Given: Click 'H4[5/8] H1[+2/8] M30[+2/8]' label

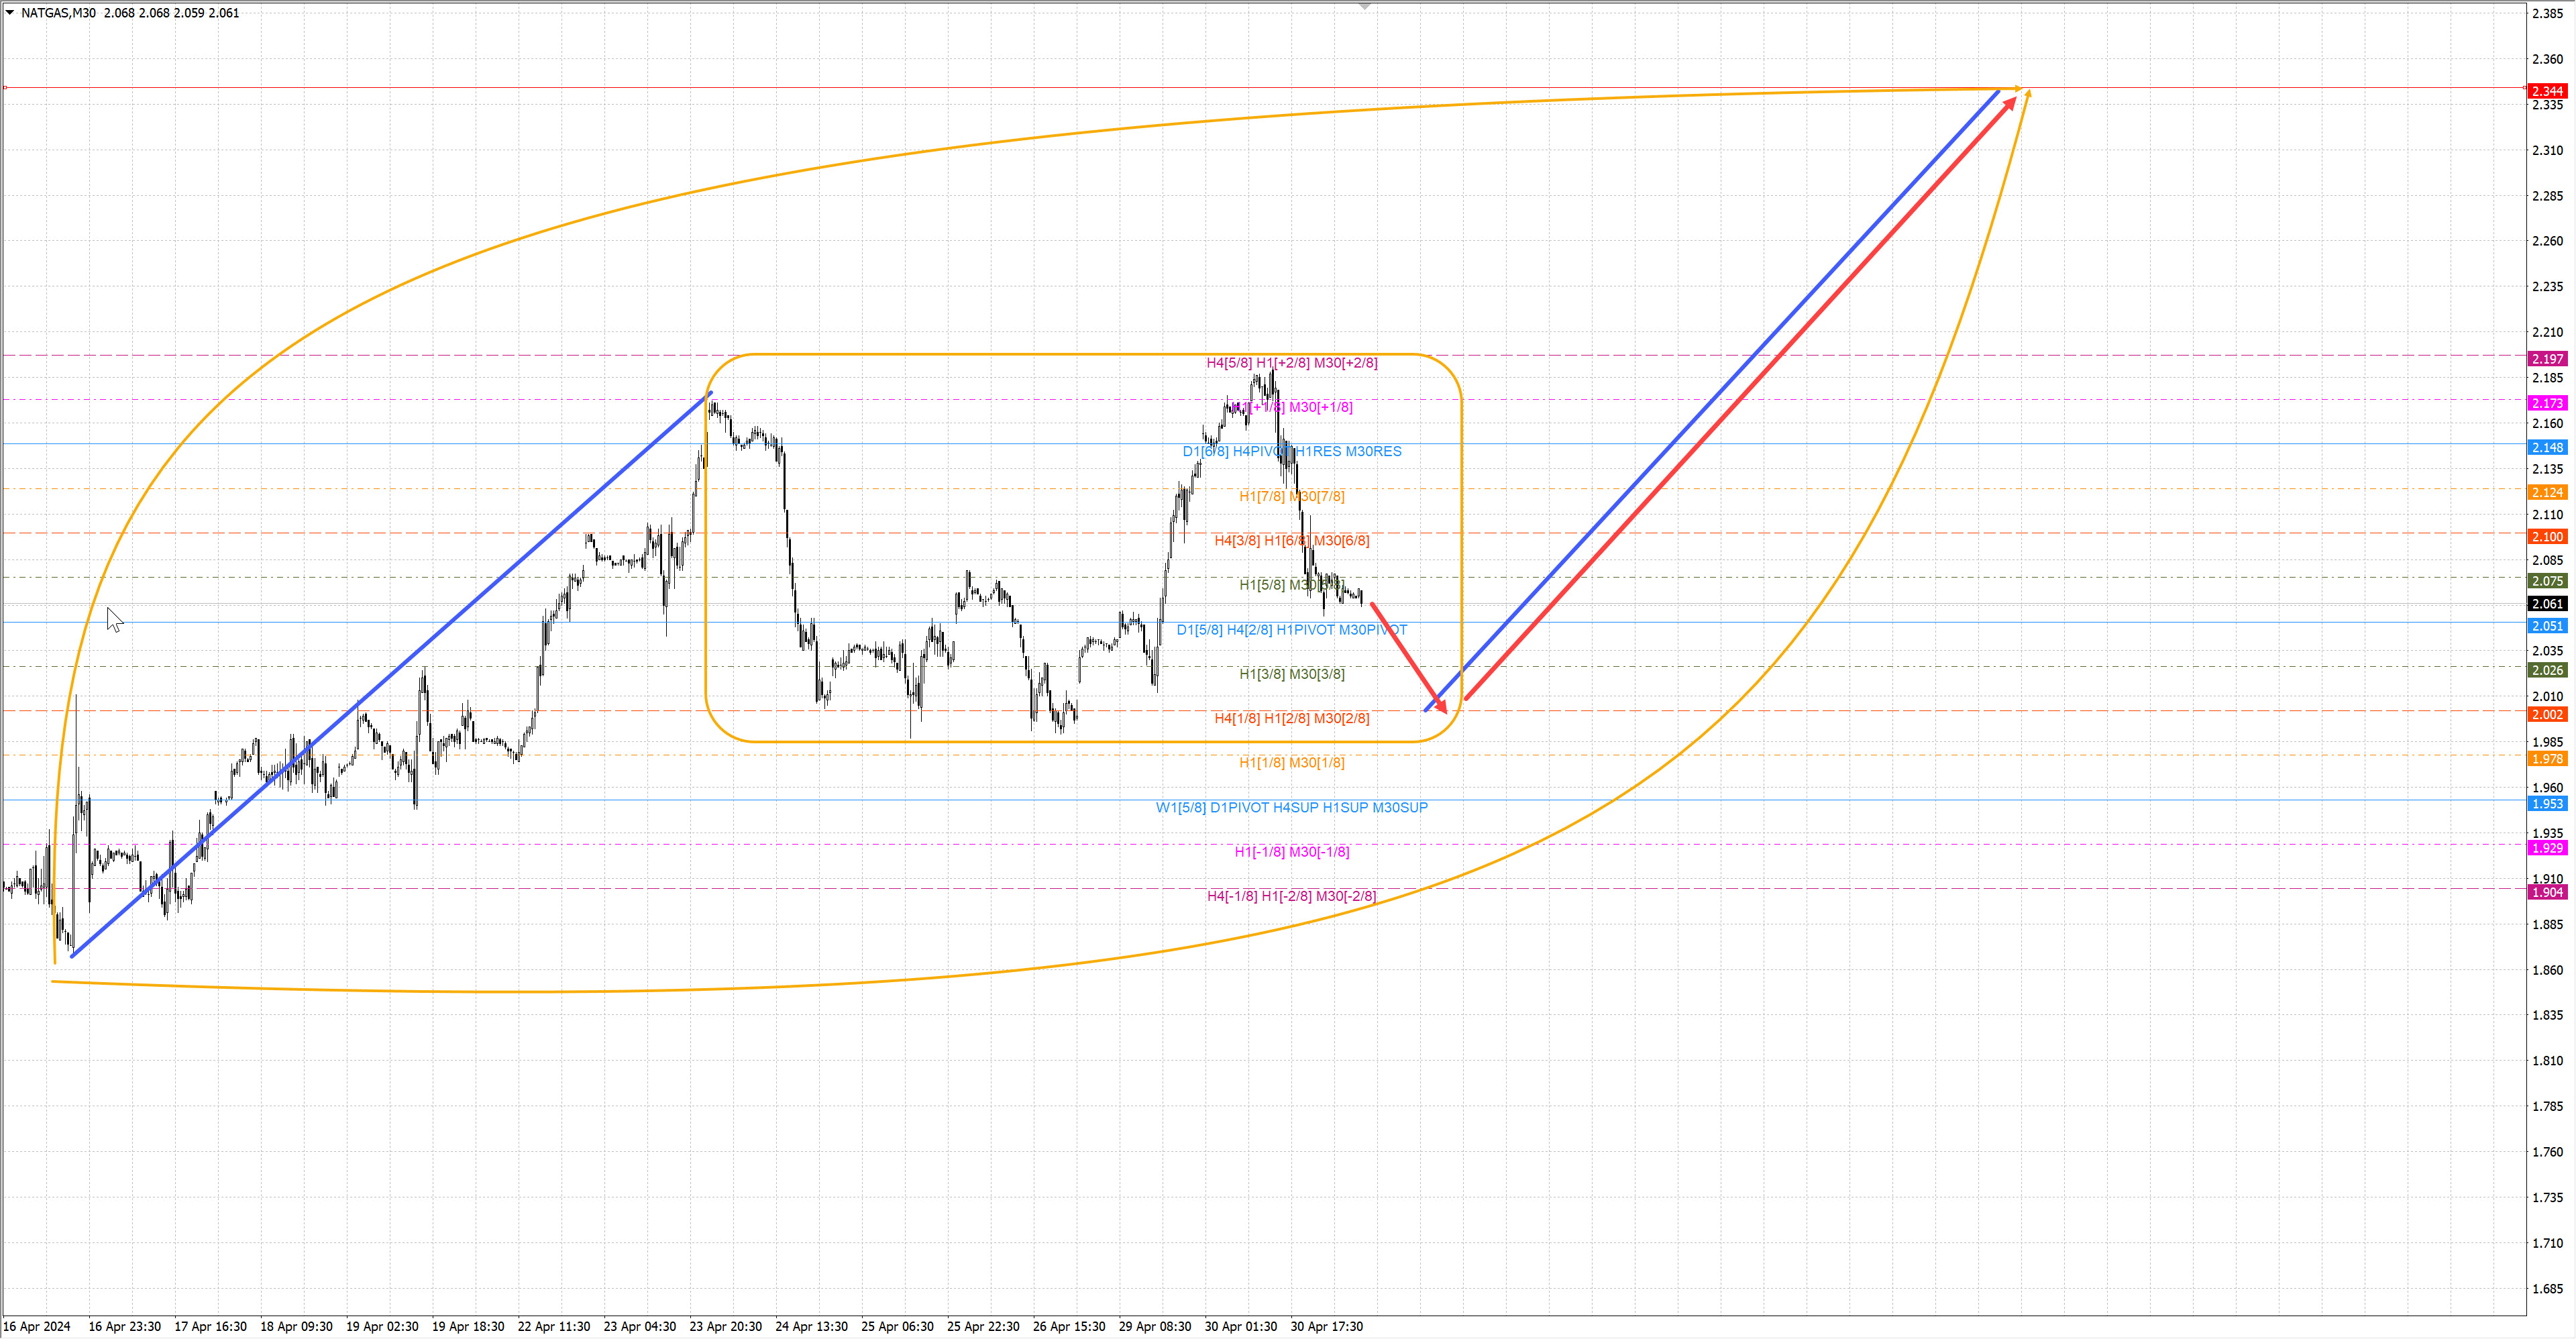Looking at the screenshot, I should [x=1291, y=363].
